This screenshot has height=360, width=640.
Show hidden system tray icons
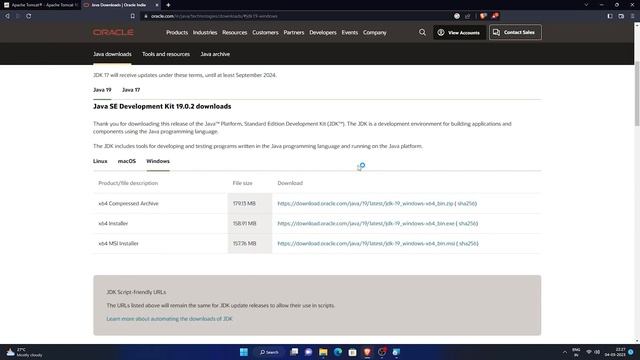point(565,352)
